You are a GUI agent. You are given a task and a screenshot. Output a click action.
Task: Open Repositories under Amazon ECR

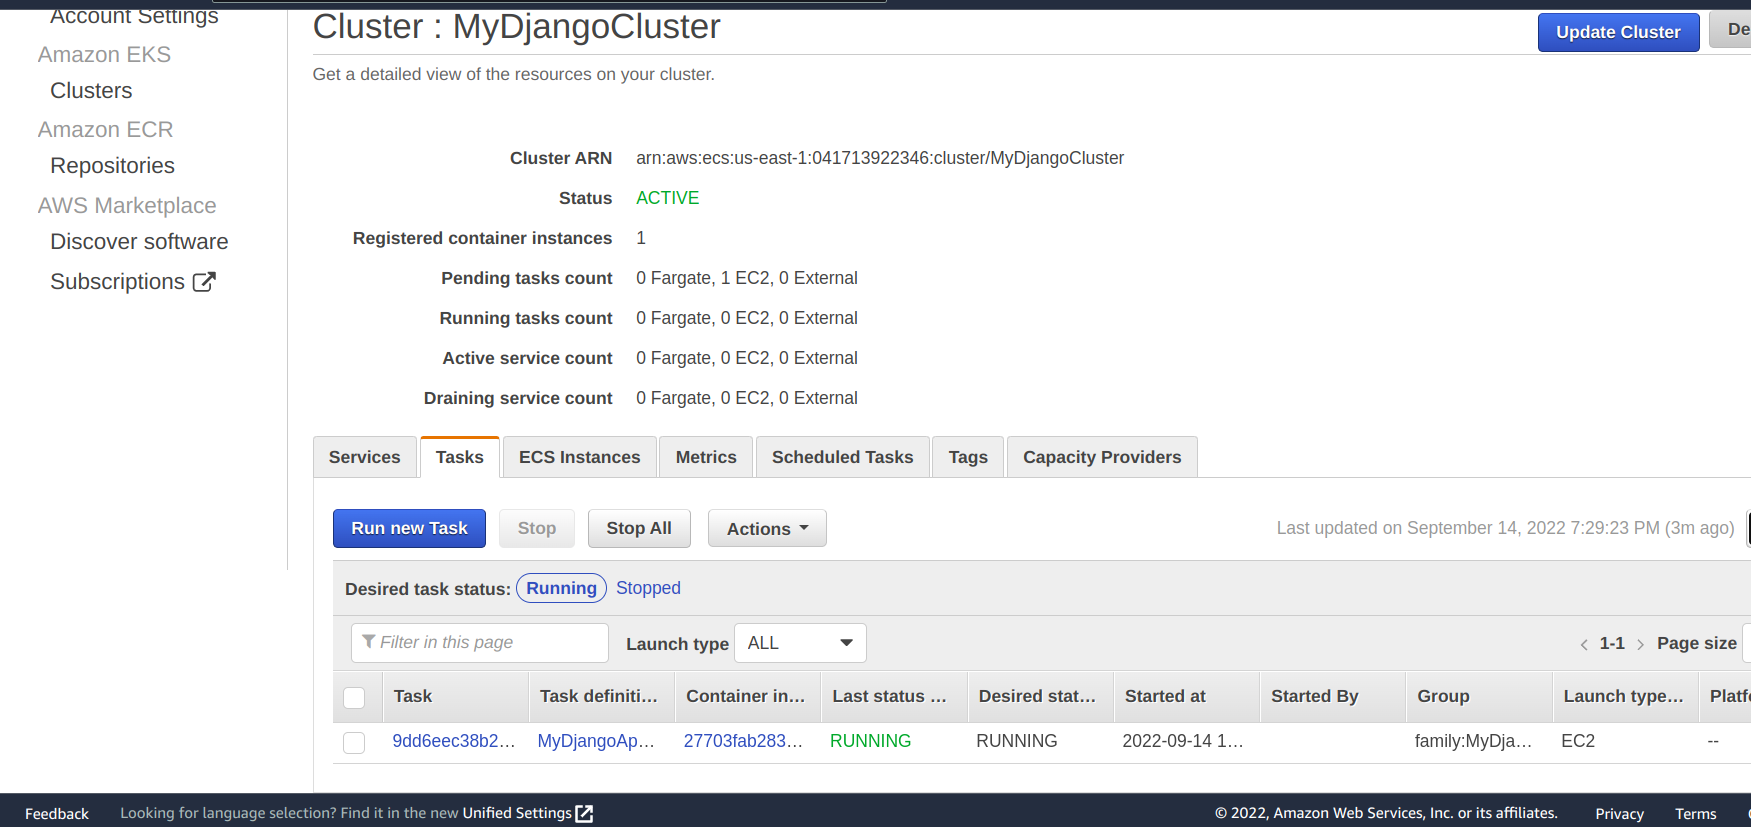point(112,166)
